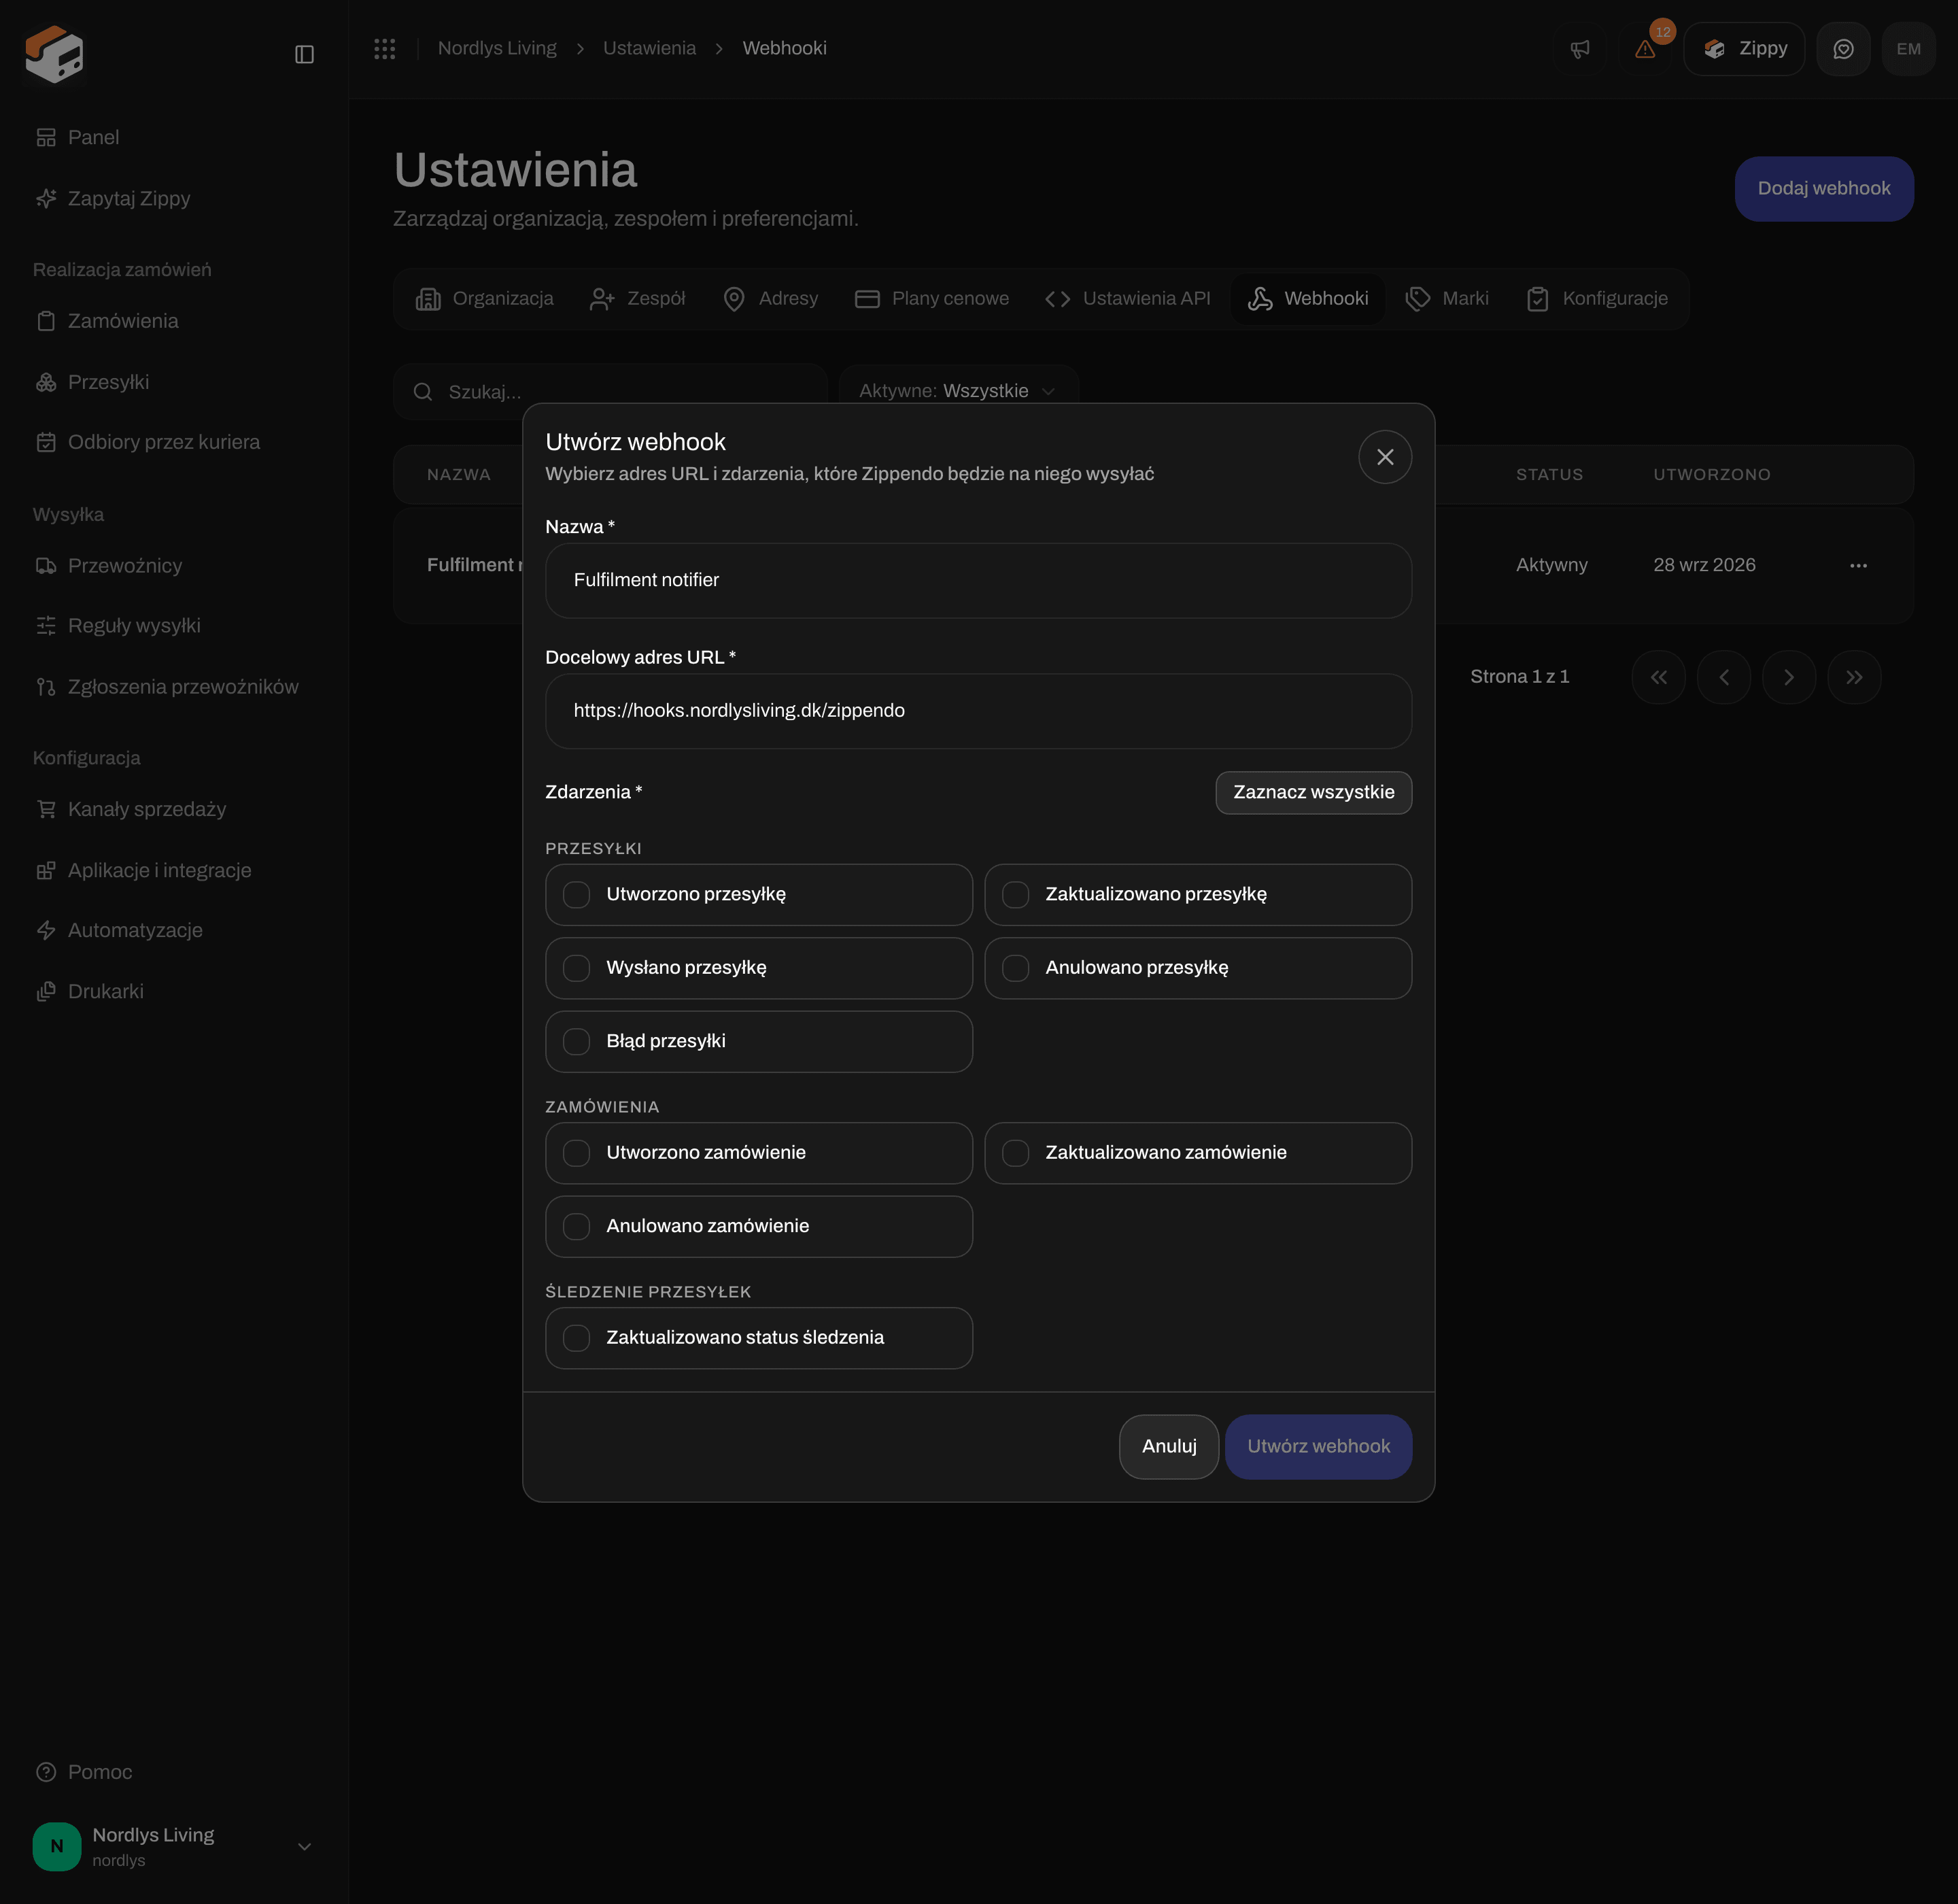Go to the next page
This screenshot has height=1904, width=1958.
1789,677
